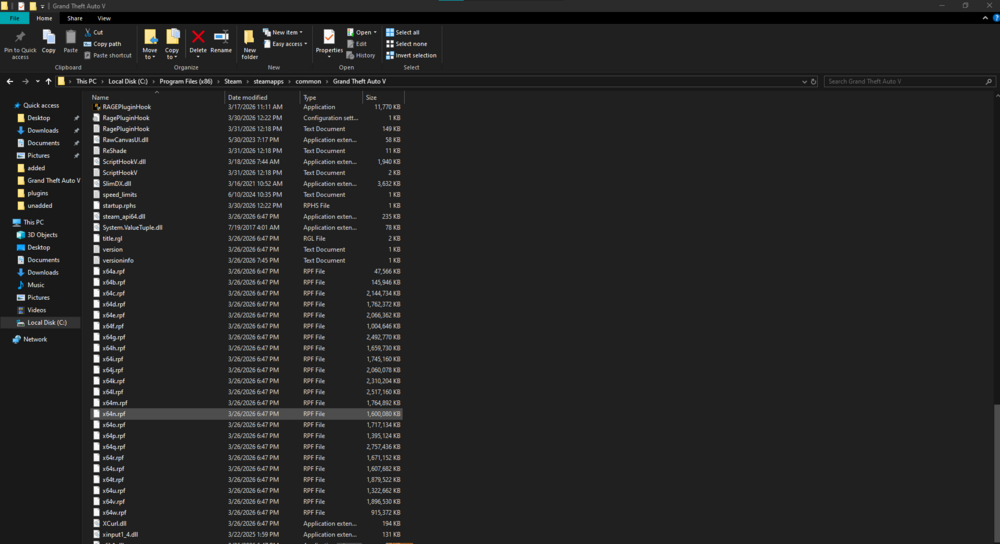
Task: Click History in the Open group
Action: (x=361, y=55)
